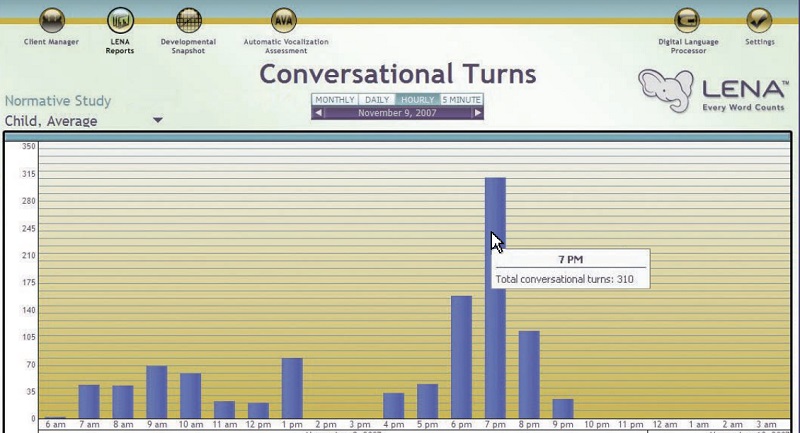Go to previous date with left arrow

(318, 113)
